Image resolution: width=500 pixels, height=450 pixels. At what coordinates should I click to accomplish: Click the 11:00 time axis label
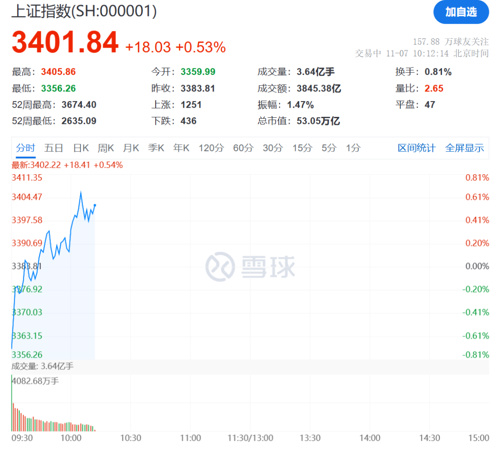[191, 438]
